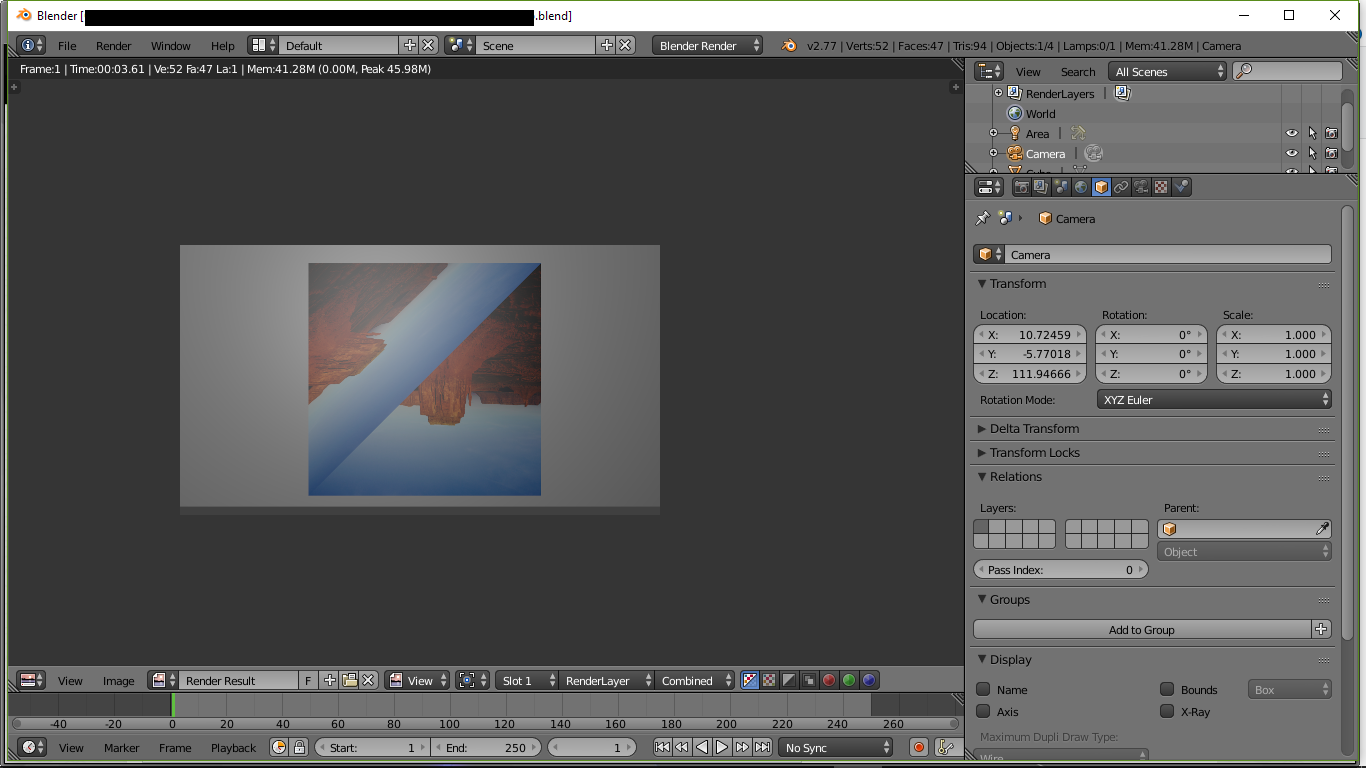The height and width of the screenshot is (768, 1366).
Task: Toggle preview range clock icon
Action: click(279, 747)
